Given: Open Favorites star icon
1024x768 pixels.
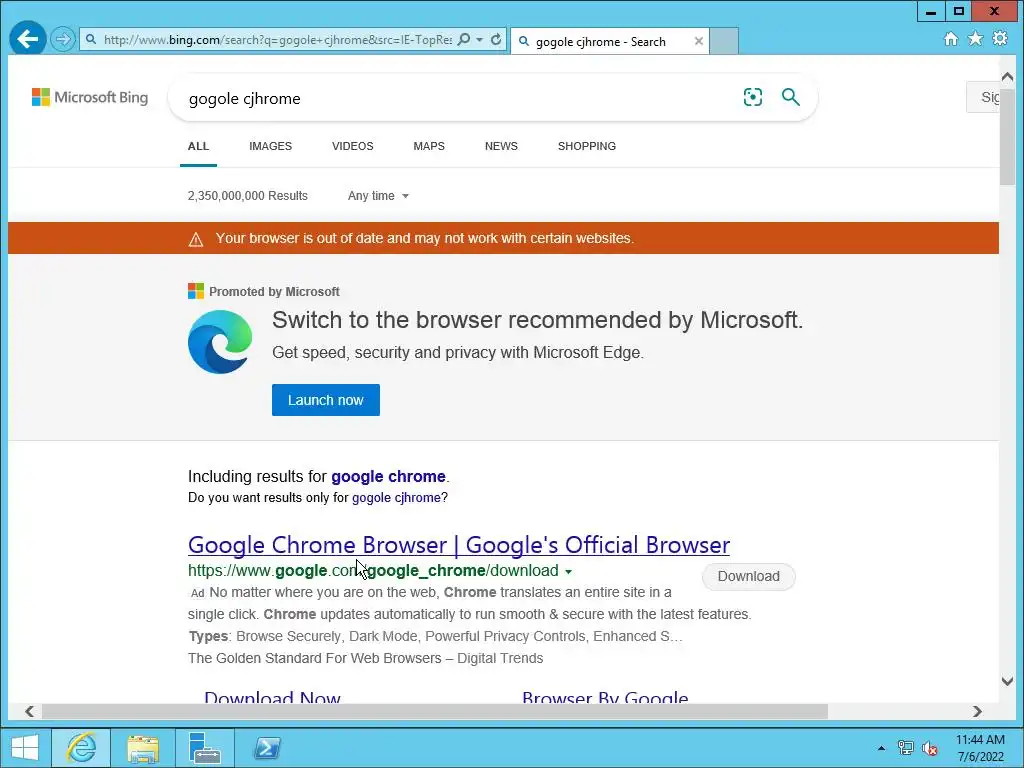Looking at the screenshot, I should click(975, 39).
